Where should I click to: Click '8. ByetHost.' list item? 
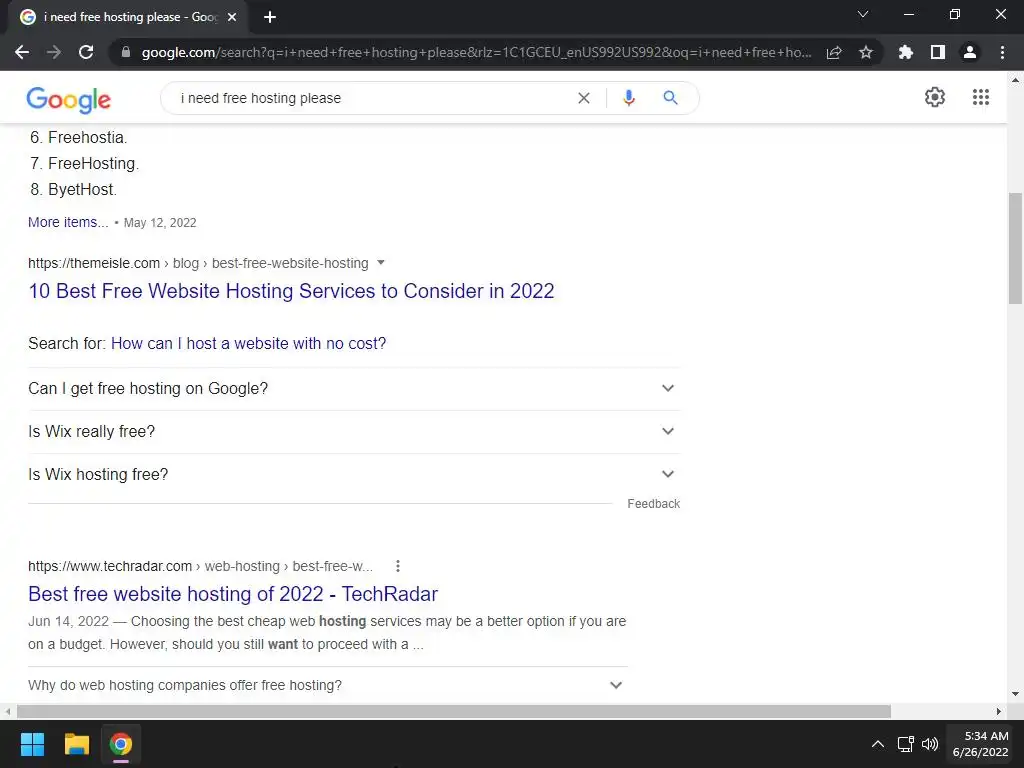tap(73, 190)
